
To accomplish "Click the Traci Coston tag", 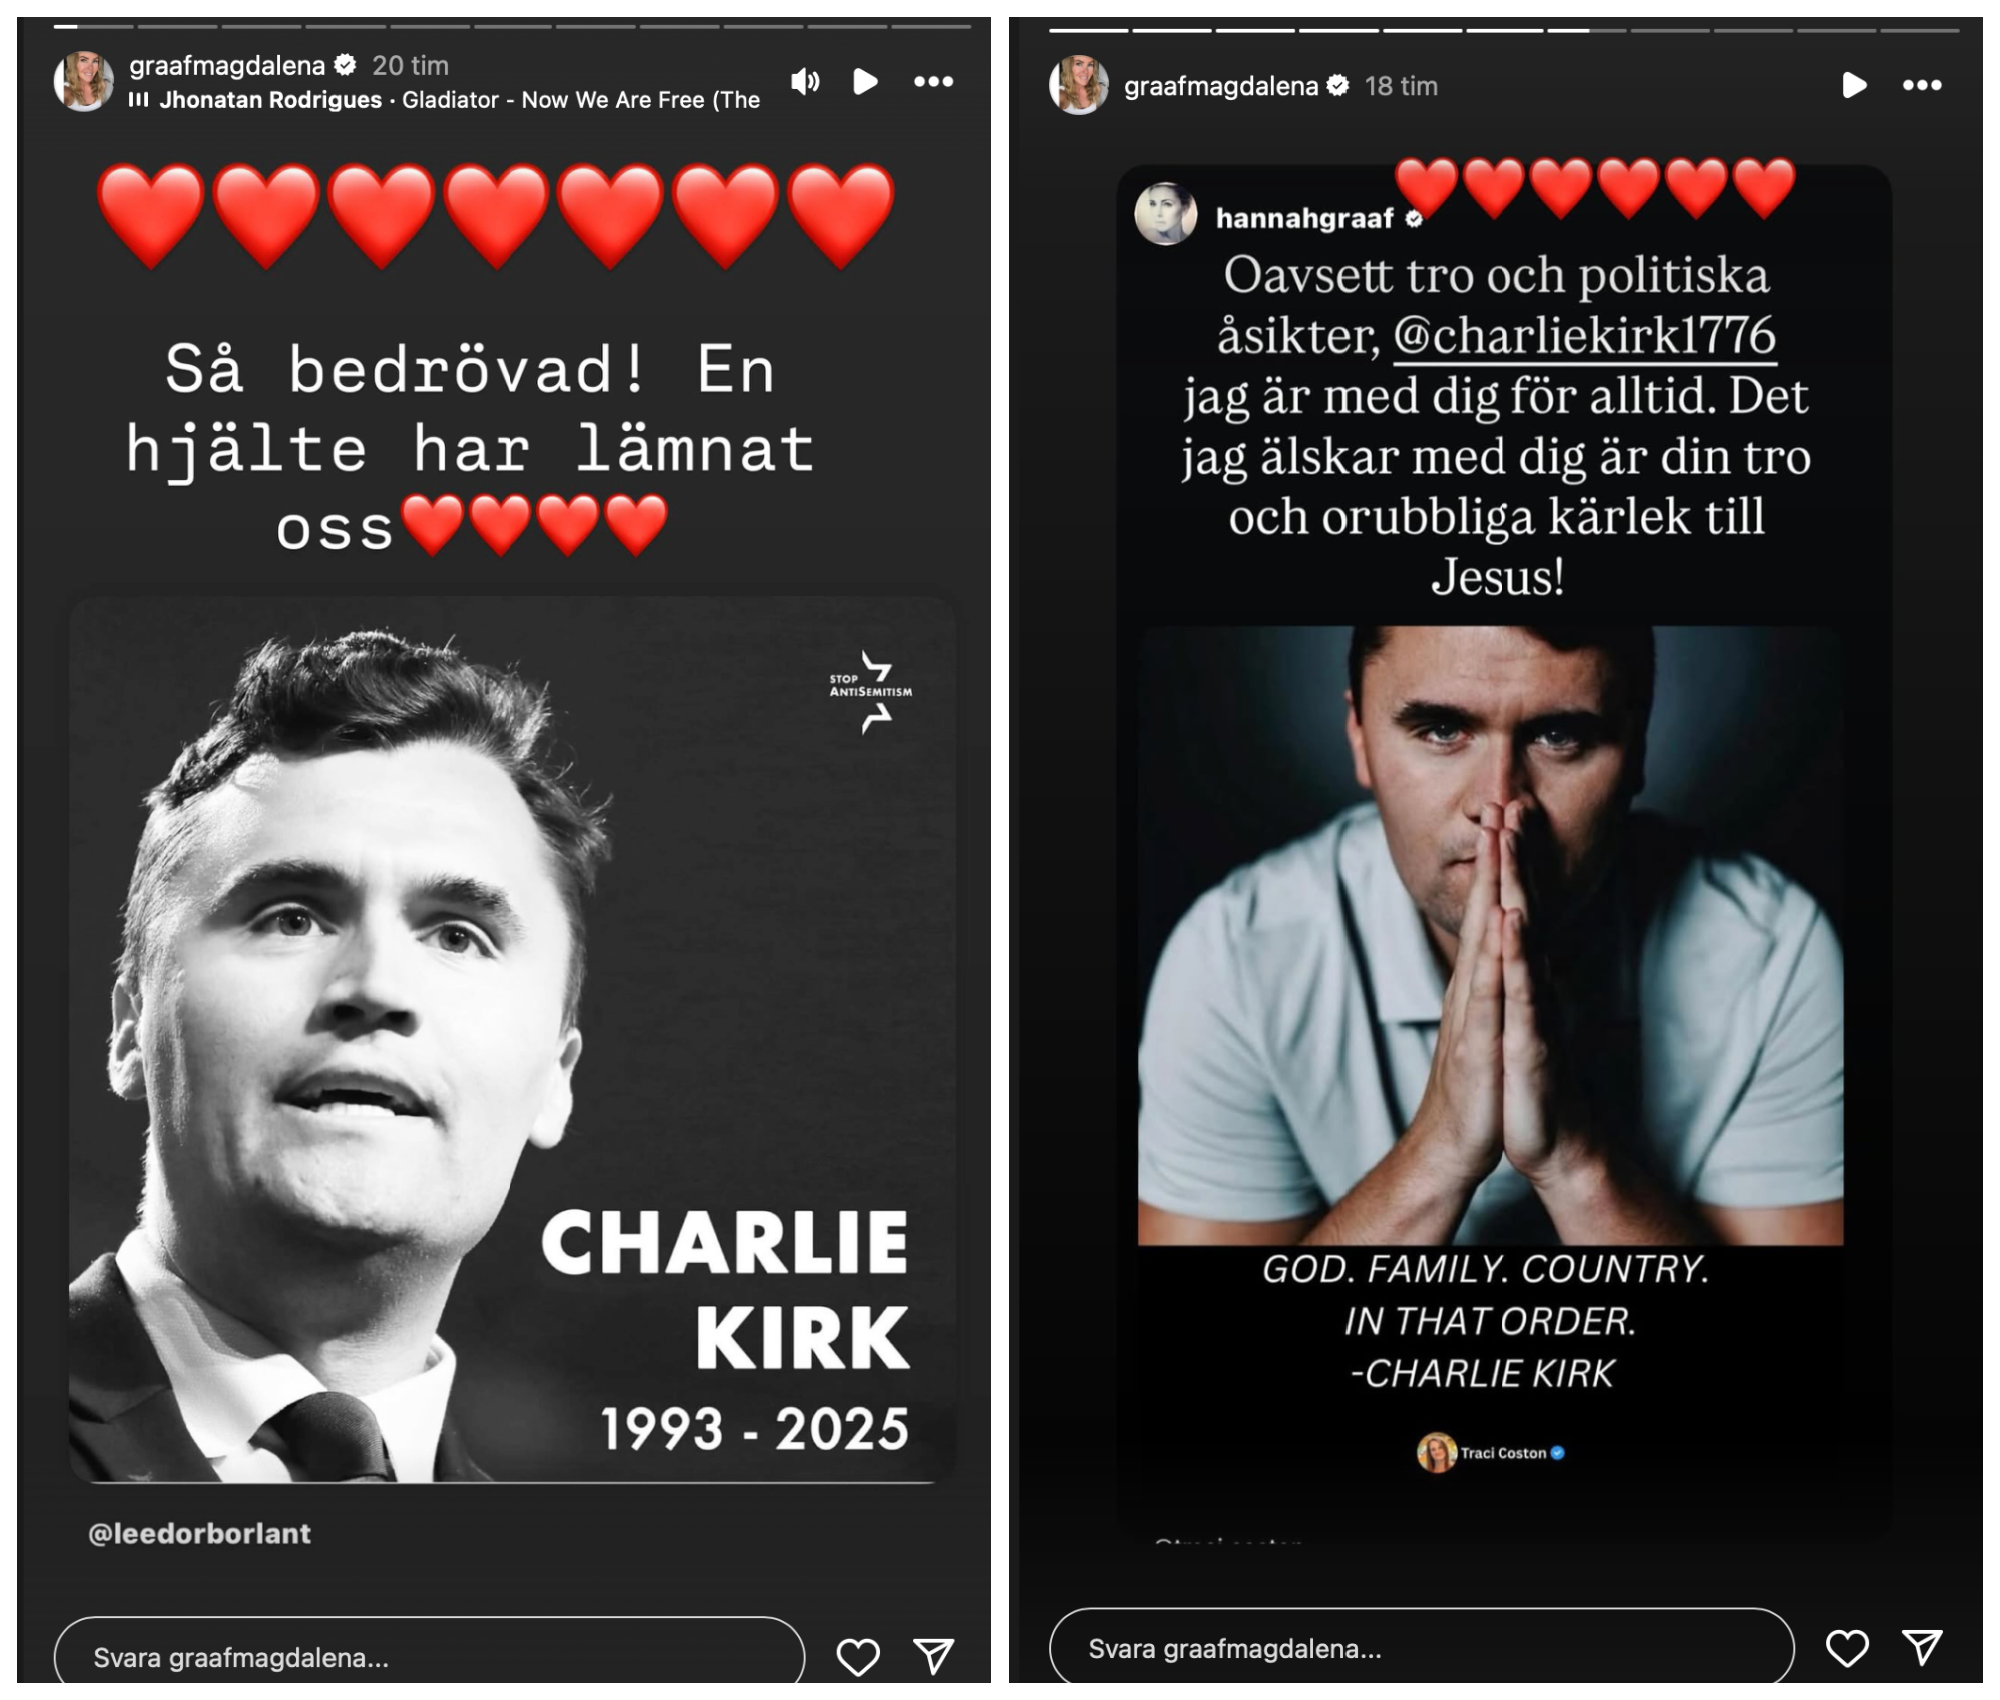I will [x=1491, y=1453].
